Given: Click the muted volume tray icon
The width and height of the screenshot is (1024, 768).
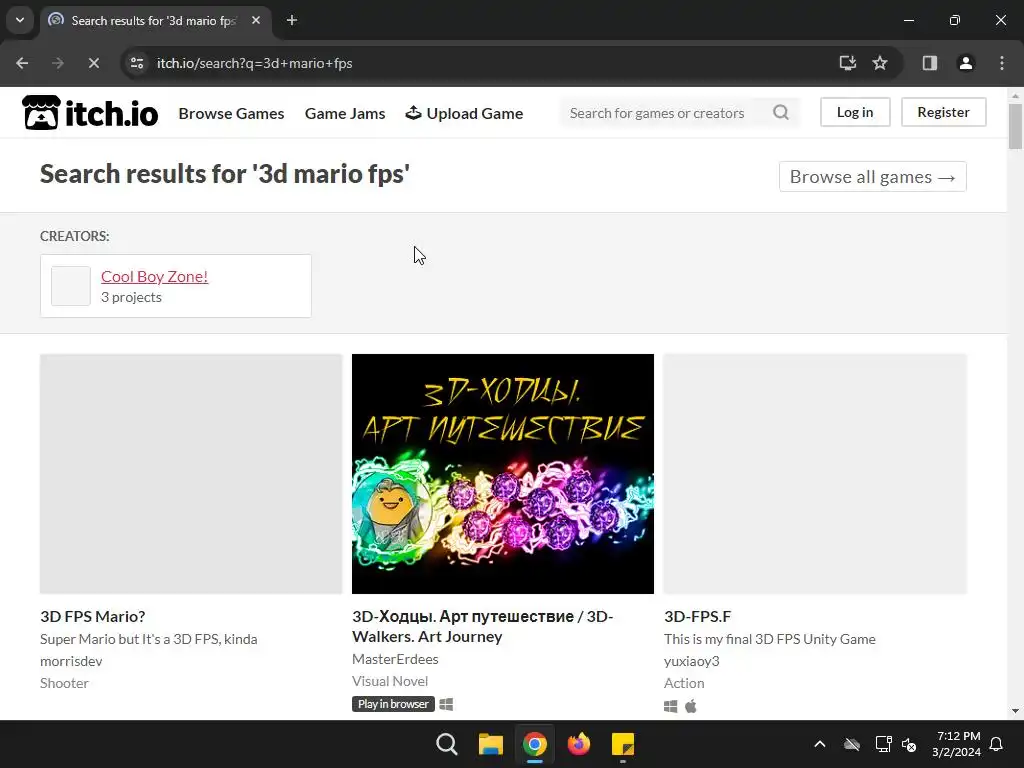Looking at the screenshot, I should (909, 744).
